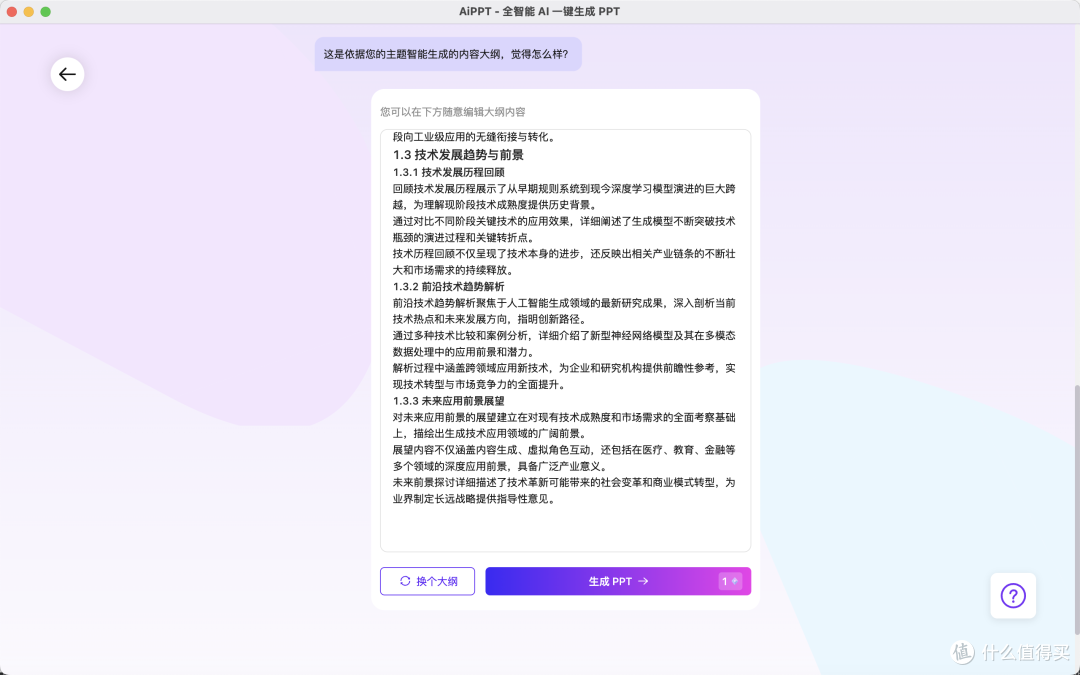1080x675 pixels.
Task: Maximize the window with the green button
Action: point(45,12)
